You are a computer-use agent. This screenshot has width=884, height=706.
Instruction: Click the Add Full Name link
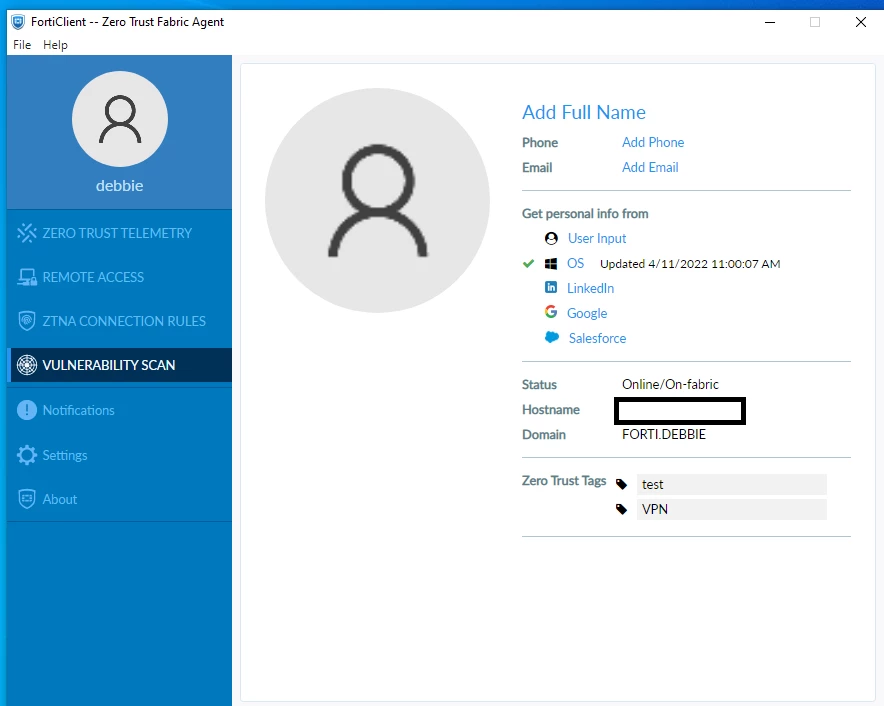click(x=584, y=112)
